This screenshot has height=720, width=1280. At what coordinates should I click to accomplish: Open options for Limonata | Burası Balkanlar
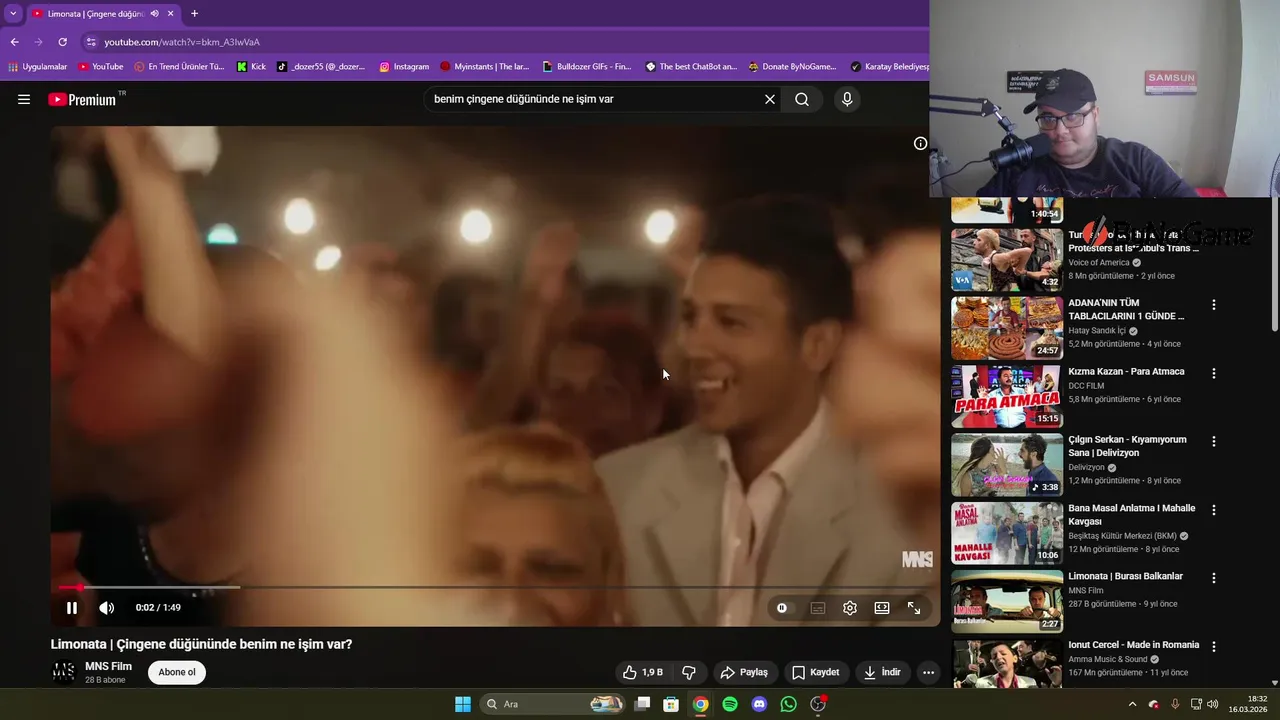pyautogui.click(x=1214, y=578)
